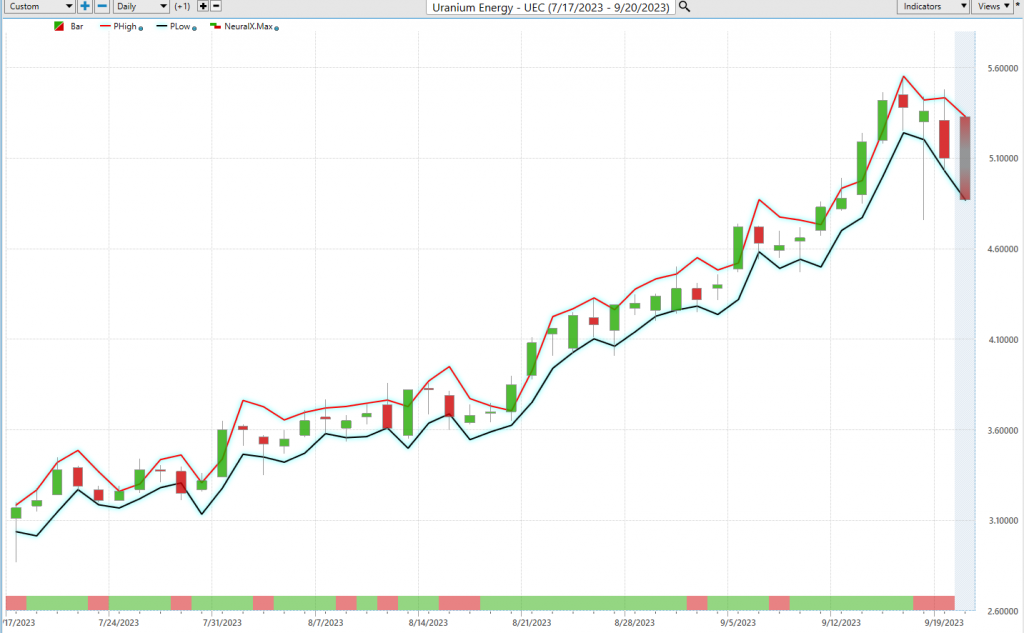The height and width of the screenshot is (633, 1024).
Task: Click the 8/21/2023 date axis label
Action: [x=532, y=623]
